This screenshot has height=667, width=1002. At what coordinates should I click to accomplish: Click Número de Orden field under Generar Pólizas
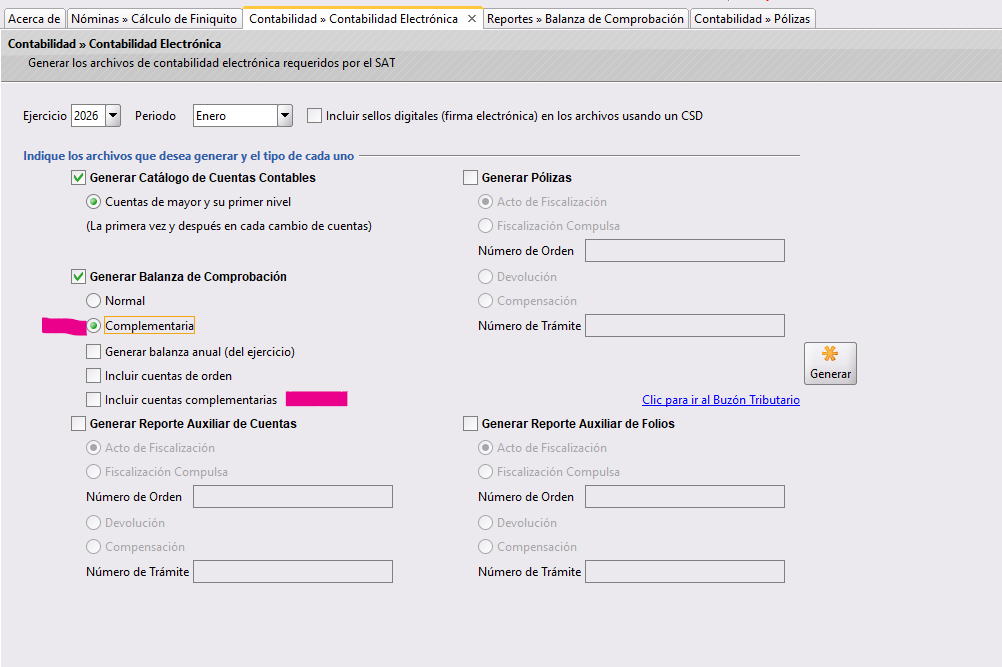point(685,250)
